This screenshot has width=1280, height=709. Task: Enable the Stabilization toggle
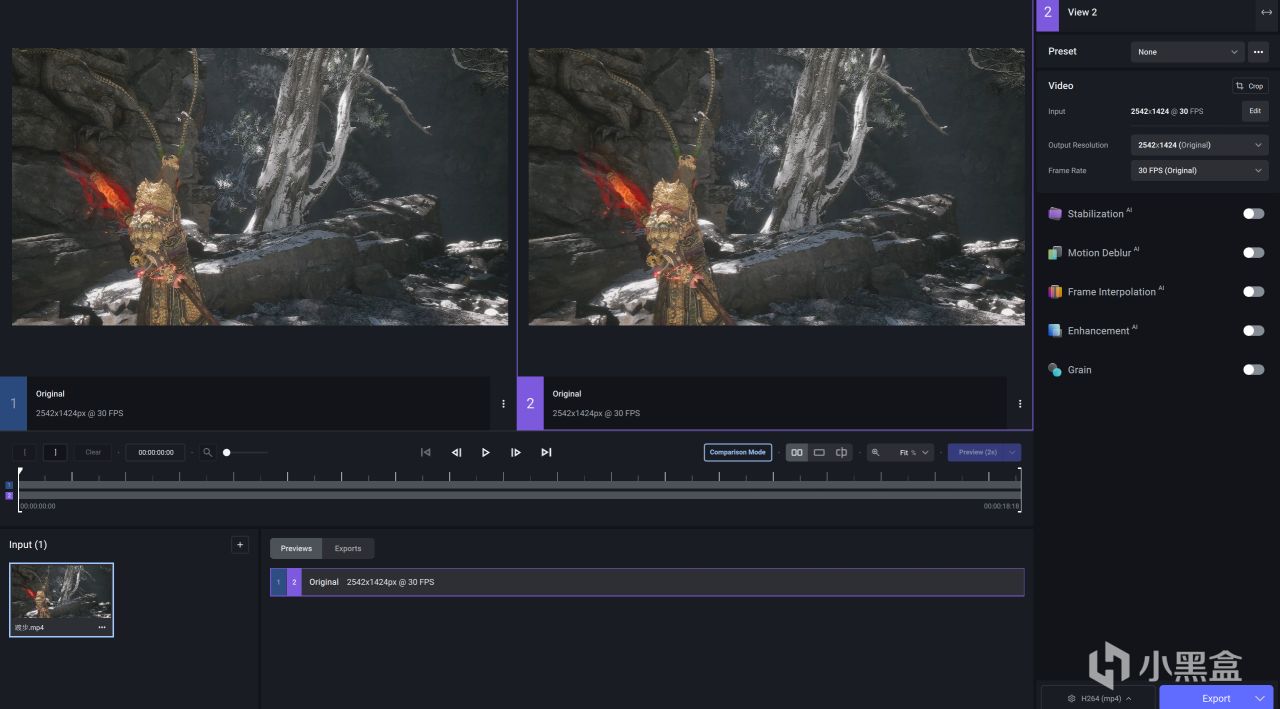tap(1253, 213)
